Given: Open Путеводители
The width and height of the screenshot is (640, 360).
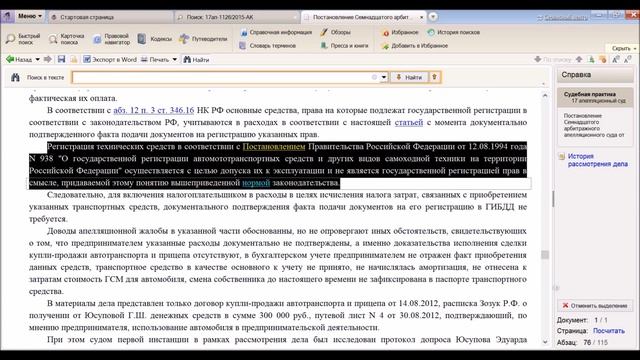Looking at the screenshot, I should pyautogui.click(x=203, y=39).
